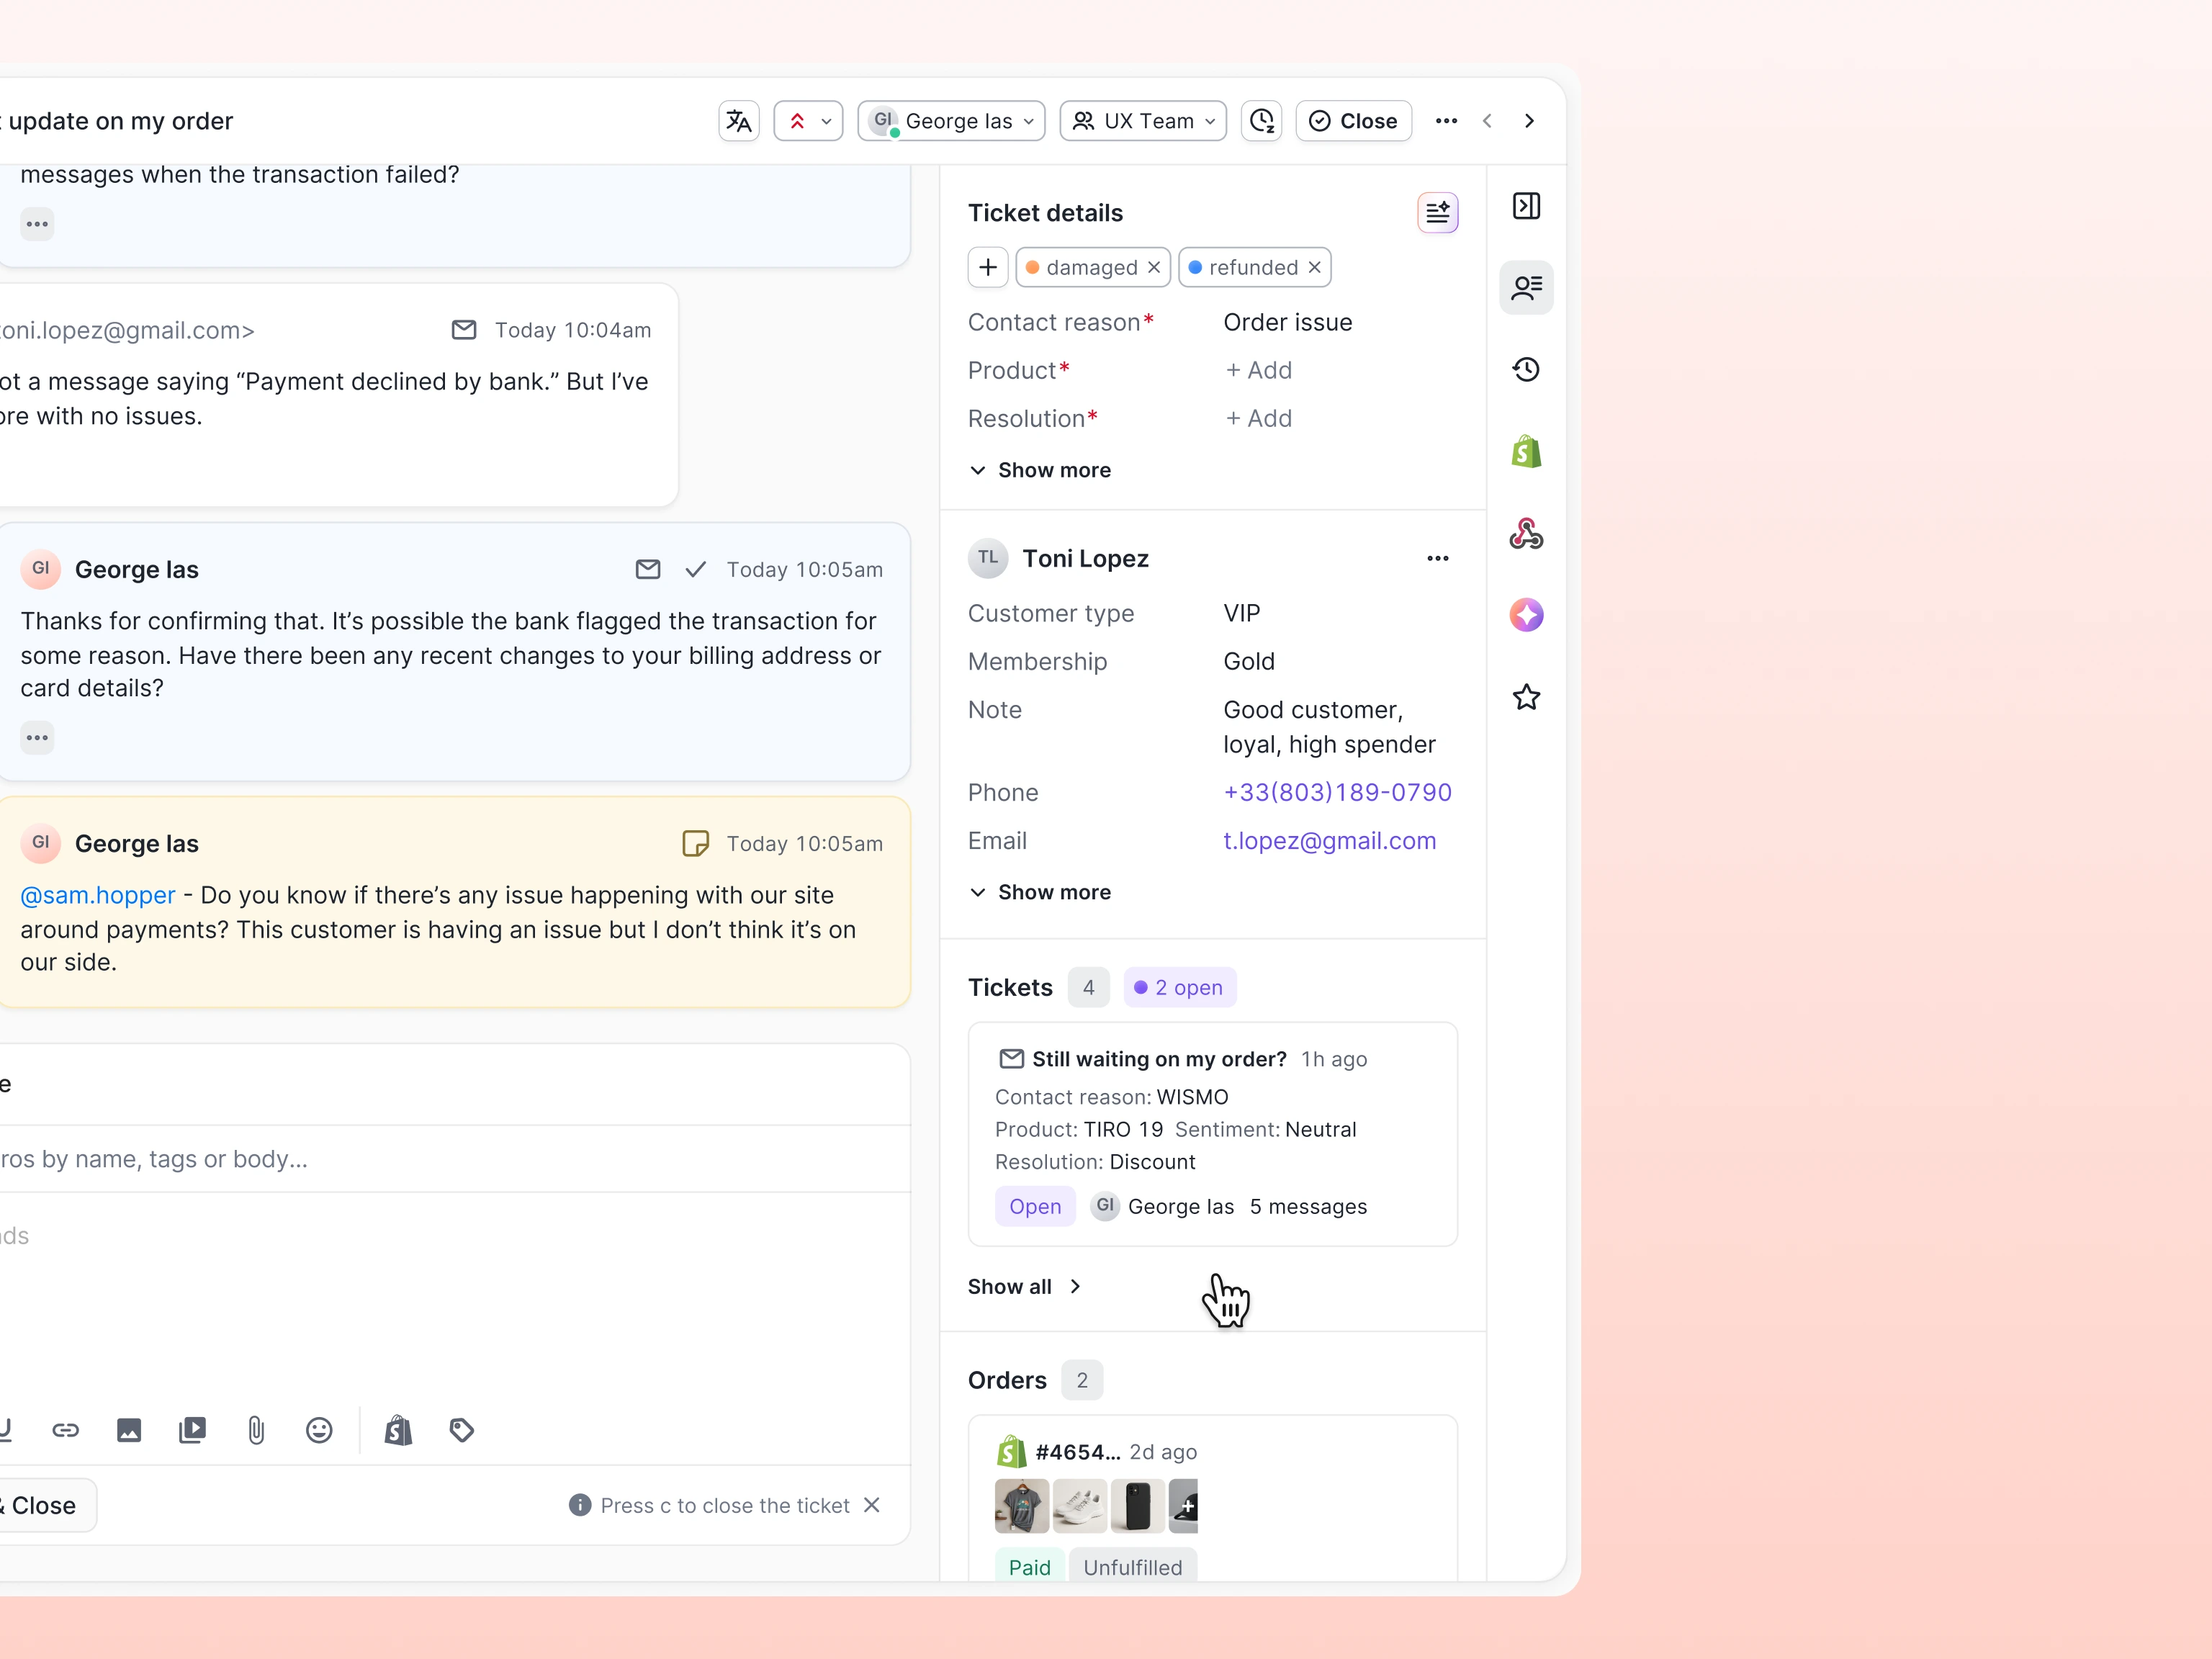
Task: Click the Order issue contact reason value
Action: coord(1288,322)
